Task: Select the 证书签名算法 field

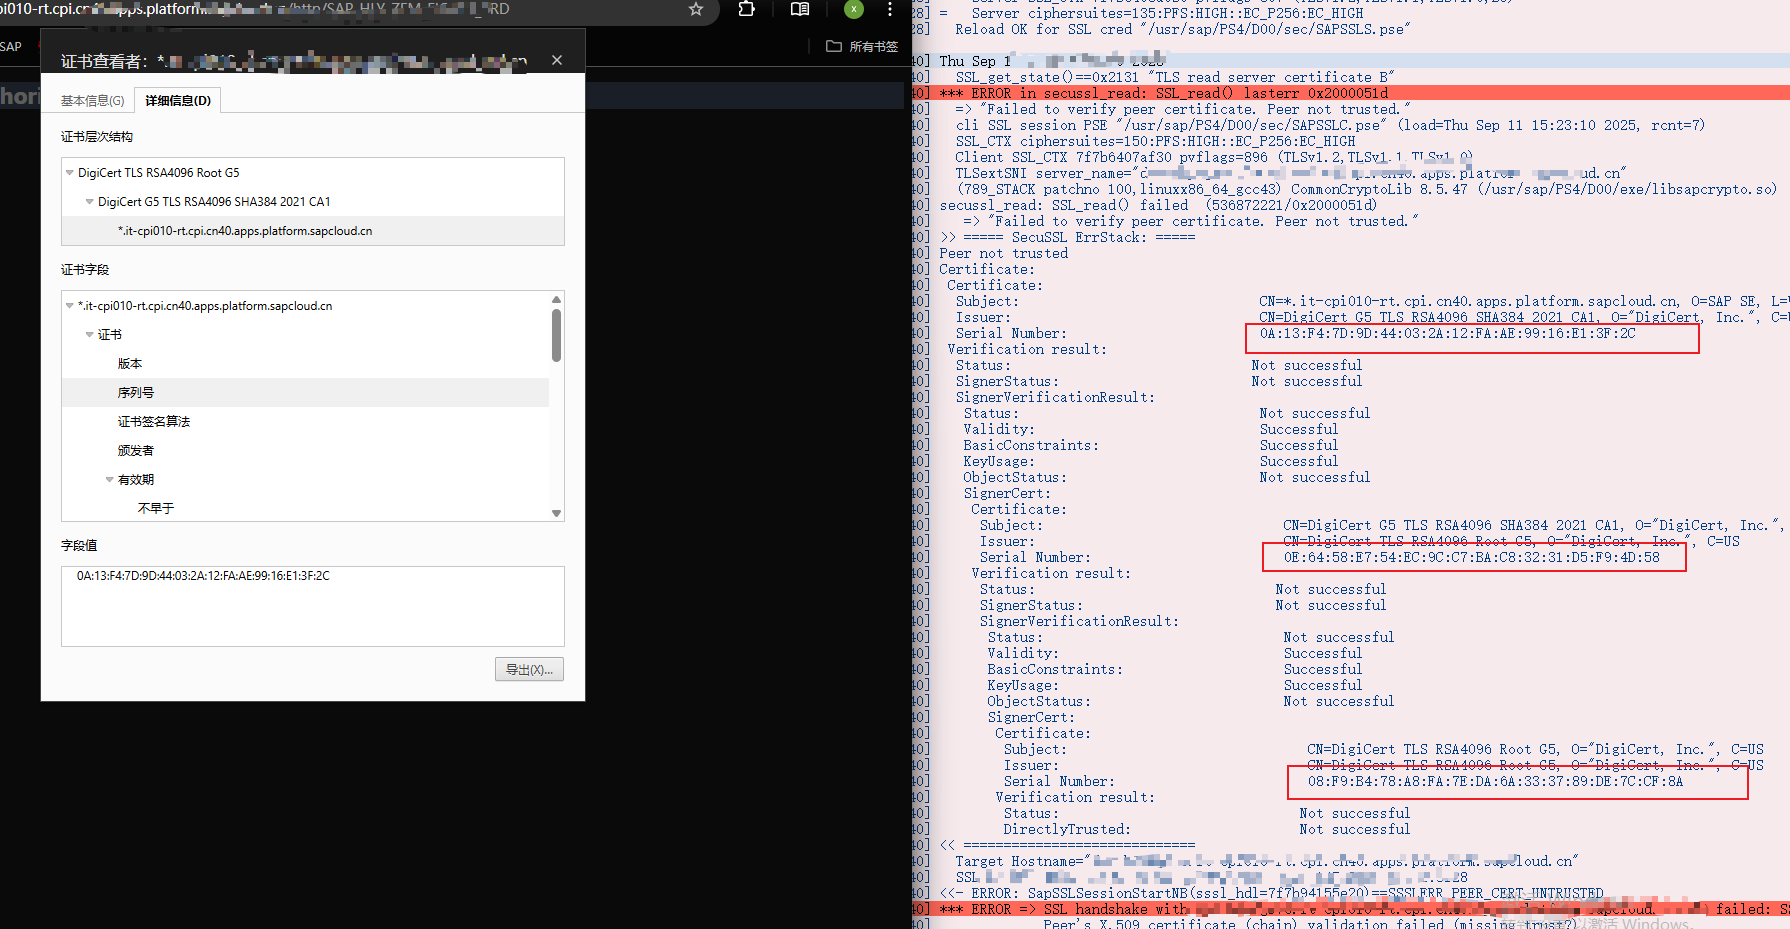Action: click(x=154, y=422)
